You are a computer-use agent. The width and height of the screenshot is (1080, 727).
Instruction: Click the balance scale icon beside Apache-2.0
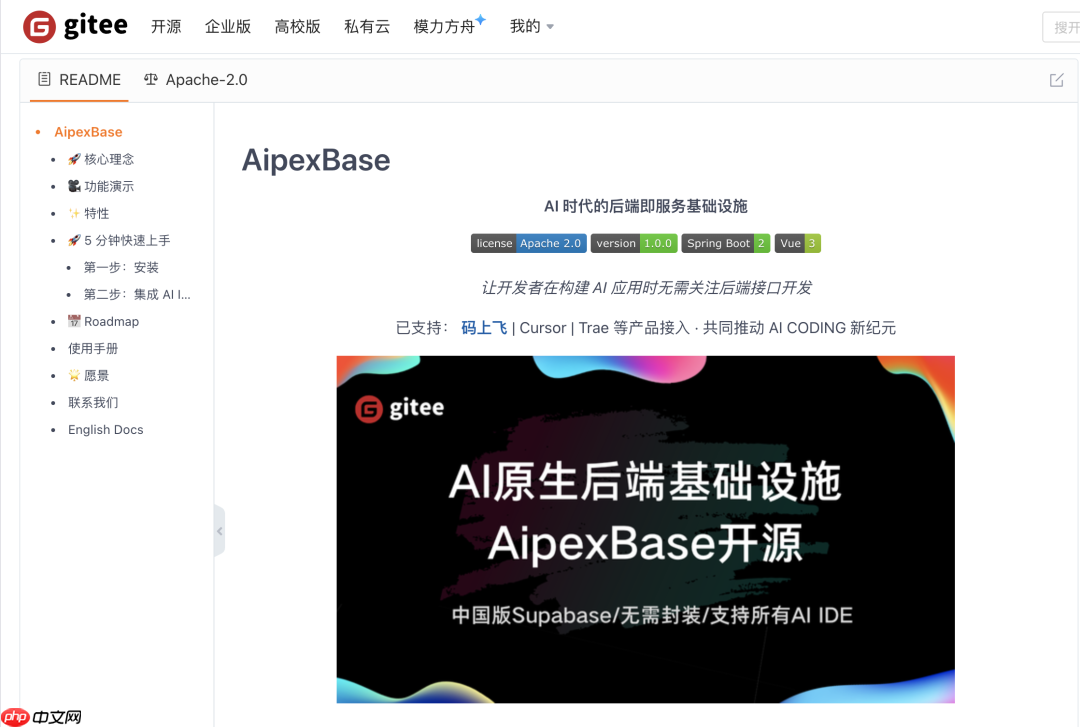click(x=153, y=79)
